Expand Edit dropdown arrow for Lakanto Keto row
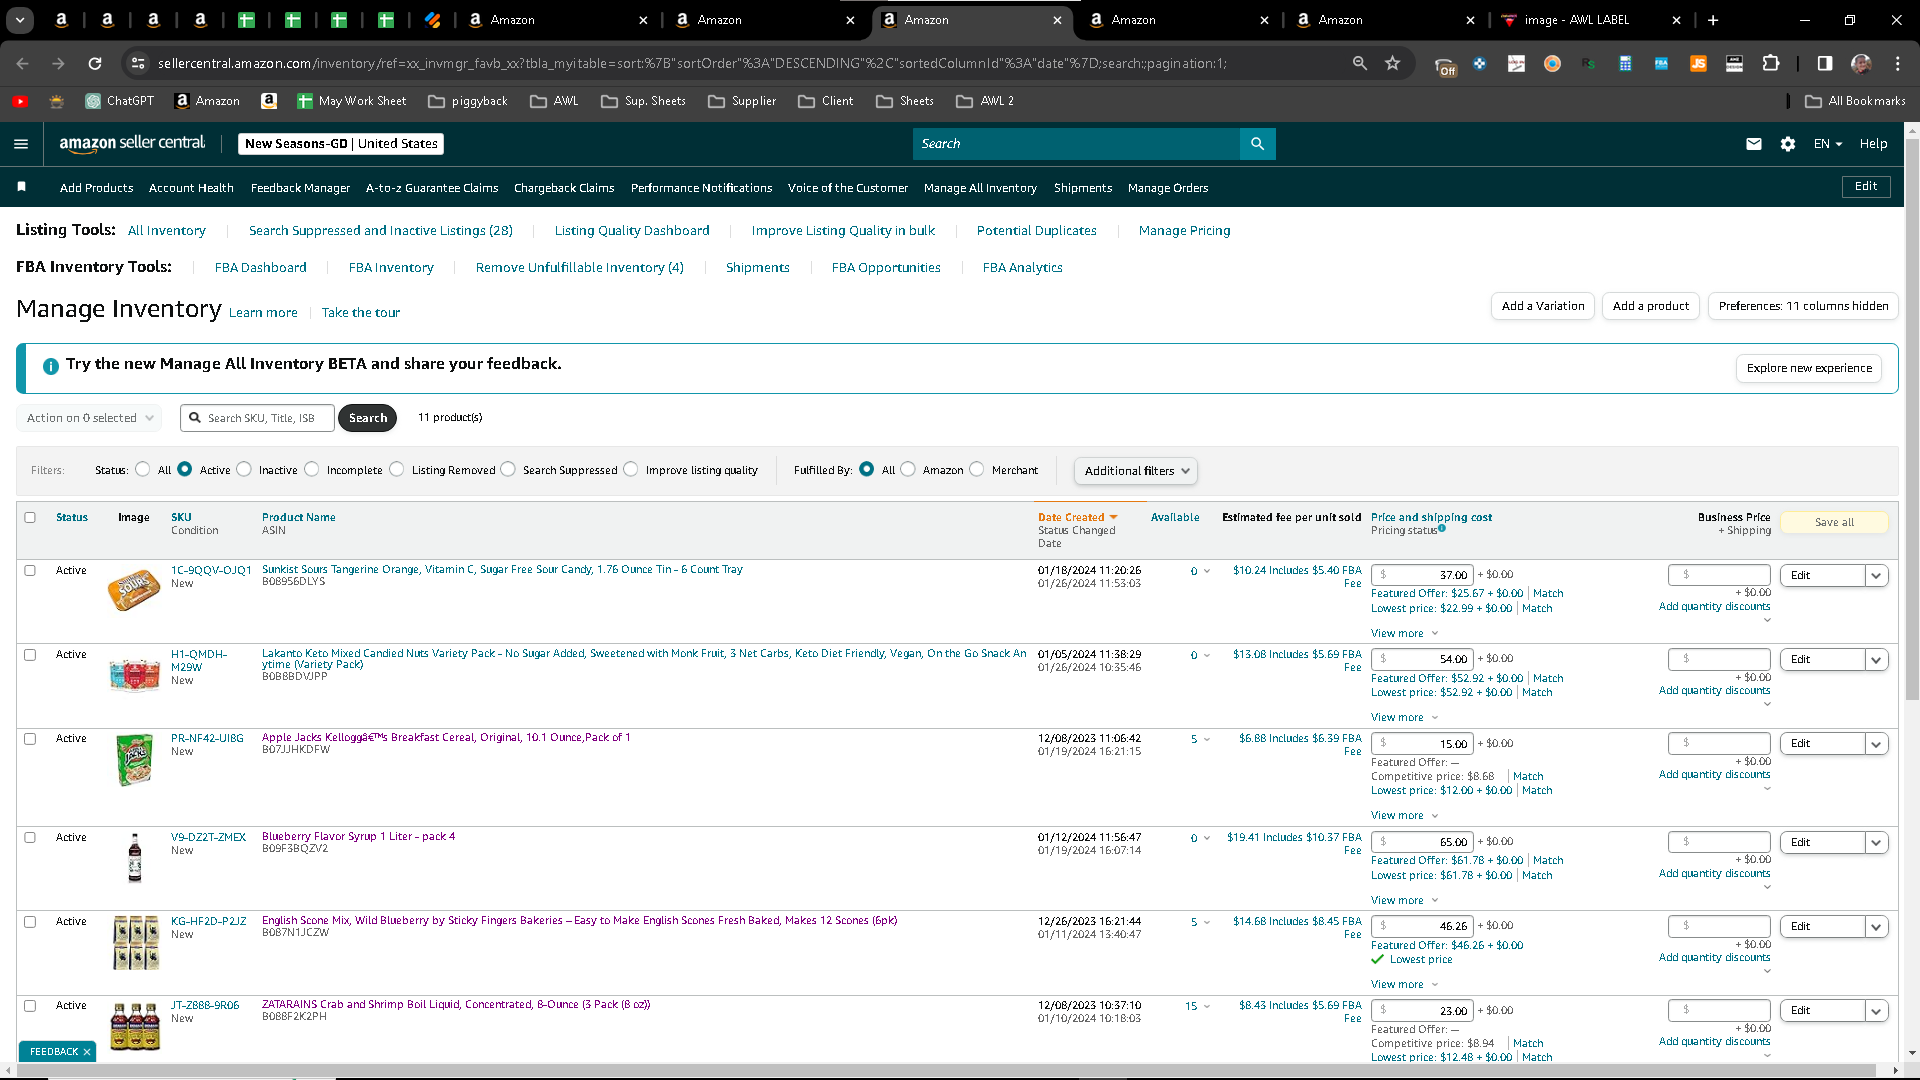The image size is (1920, 1080). (x=1876, y=659)
